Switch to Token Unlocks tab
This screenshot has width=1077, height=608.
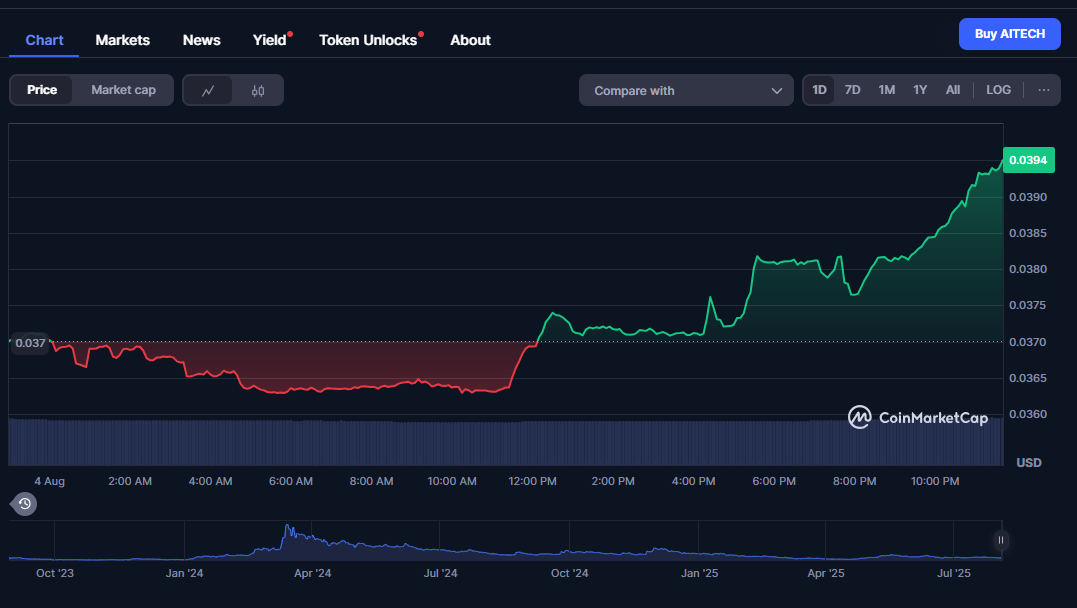(367, 40)
